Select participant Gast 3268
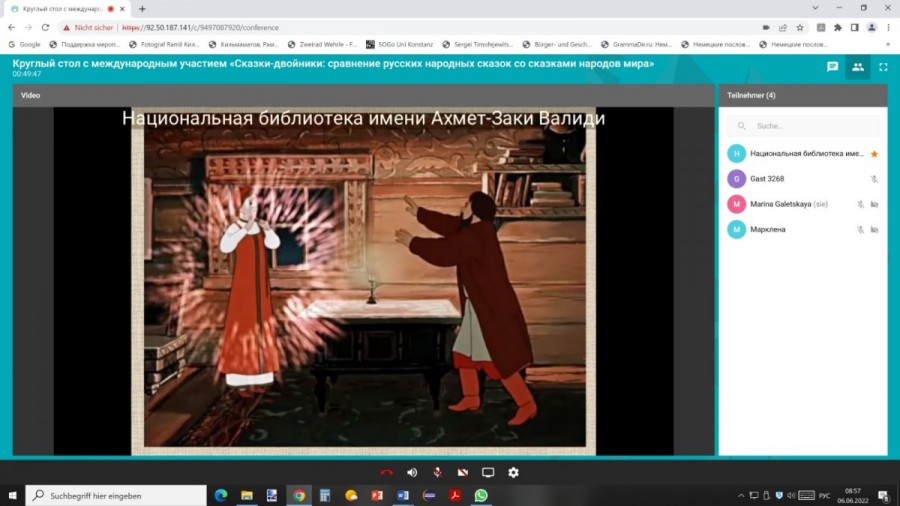900x506 pixels. click(769, 179)
